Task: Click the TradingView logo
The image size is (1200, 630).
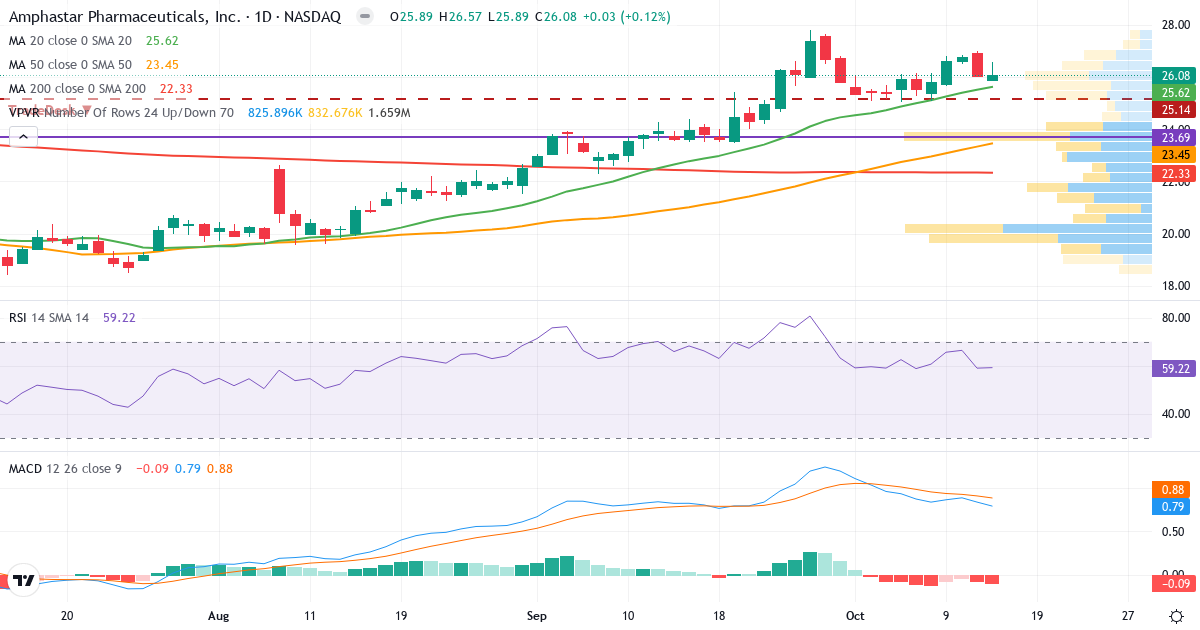Action: click(25, 579)
